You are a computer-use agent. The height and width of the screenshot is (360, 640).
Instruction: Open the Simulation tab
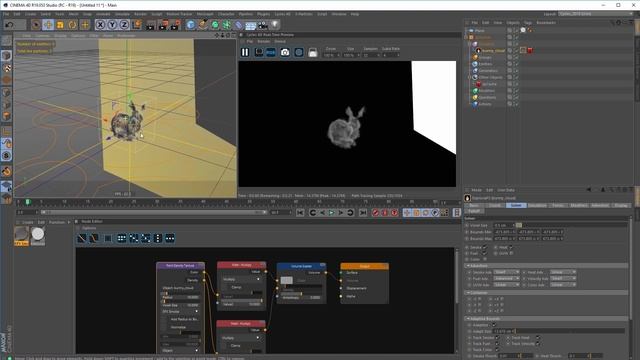click(x=537, y=205)
